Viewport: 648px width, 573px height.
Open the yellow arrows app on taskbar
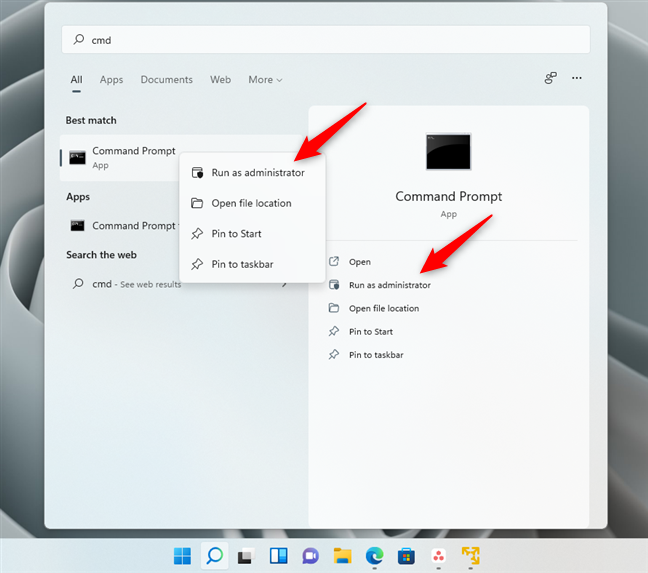(x=470, y=556)
